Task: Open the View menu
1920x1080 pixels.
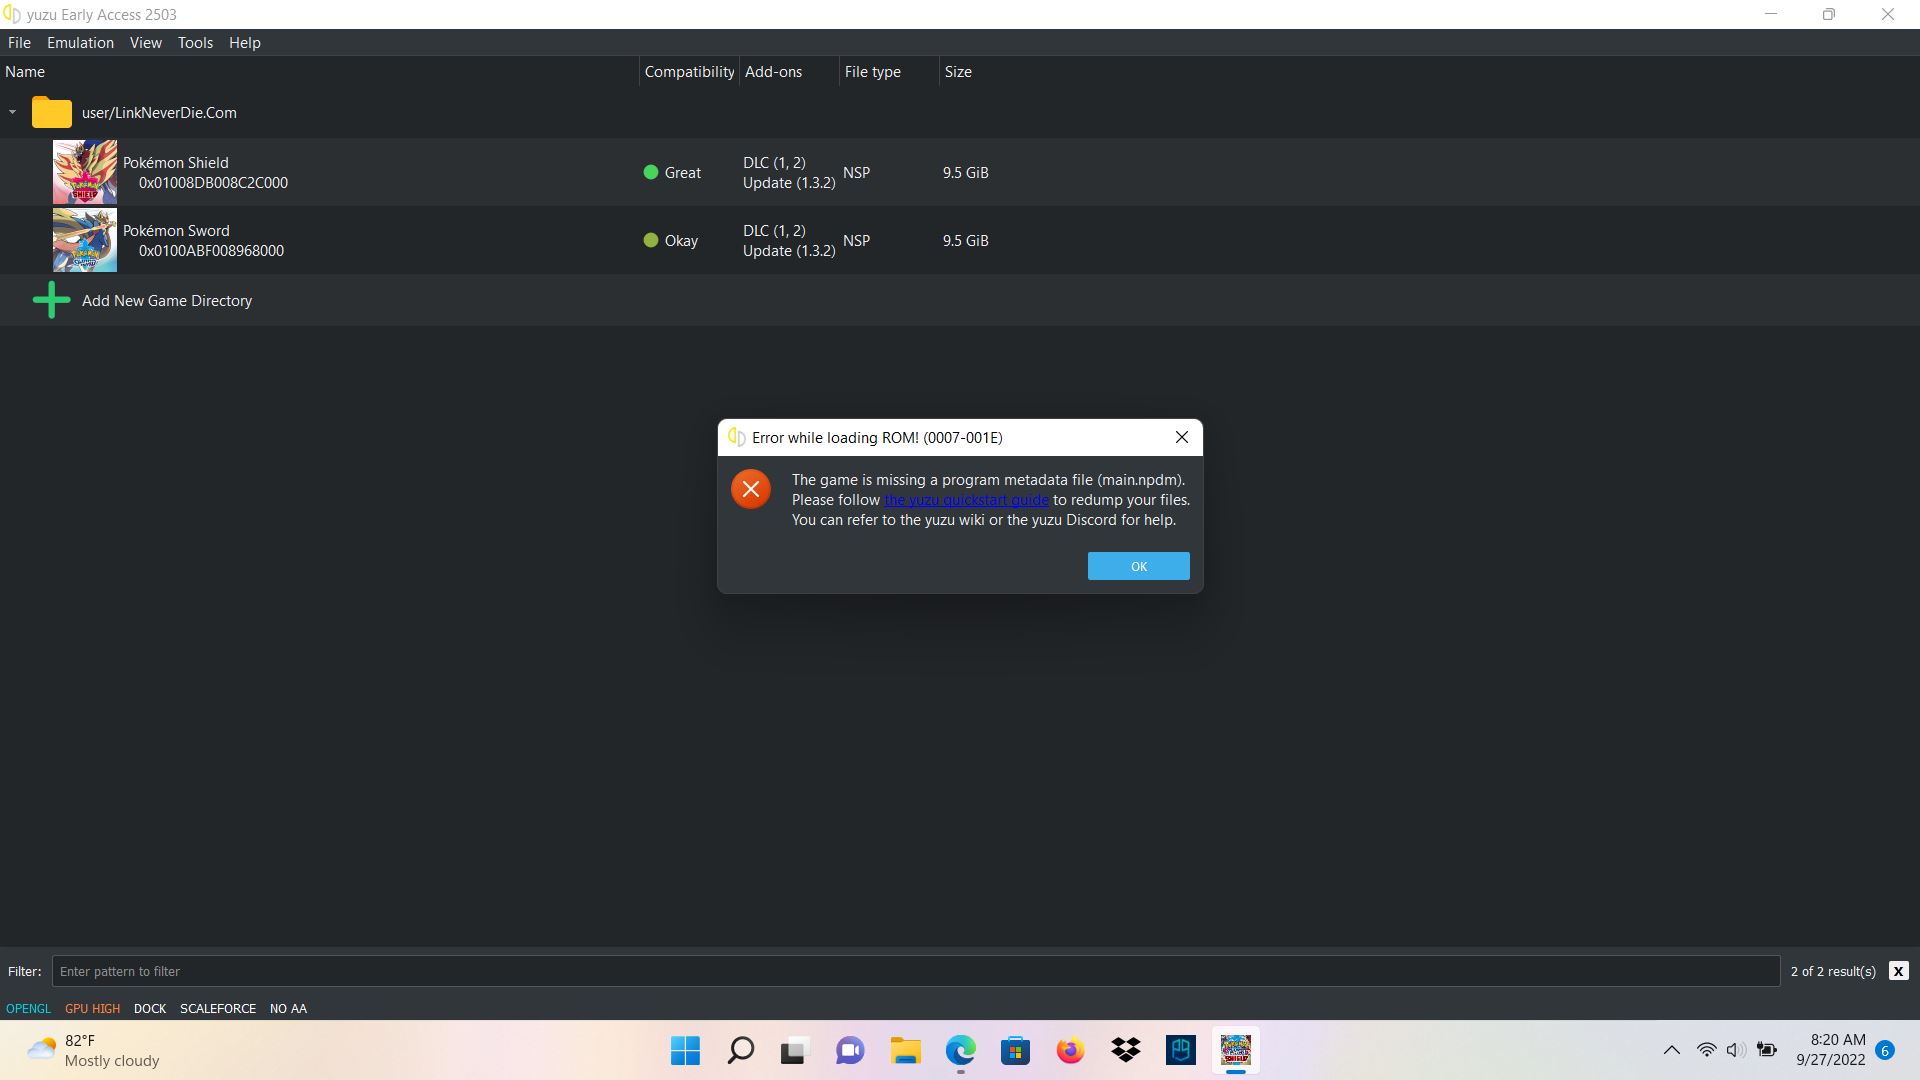Action: click(x=145, y=43)
